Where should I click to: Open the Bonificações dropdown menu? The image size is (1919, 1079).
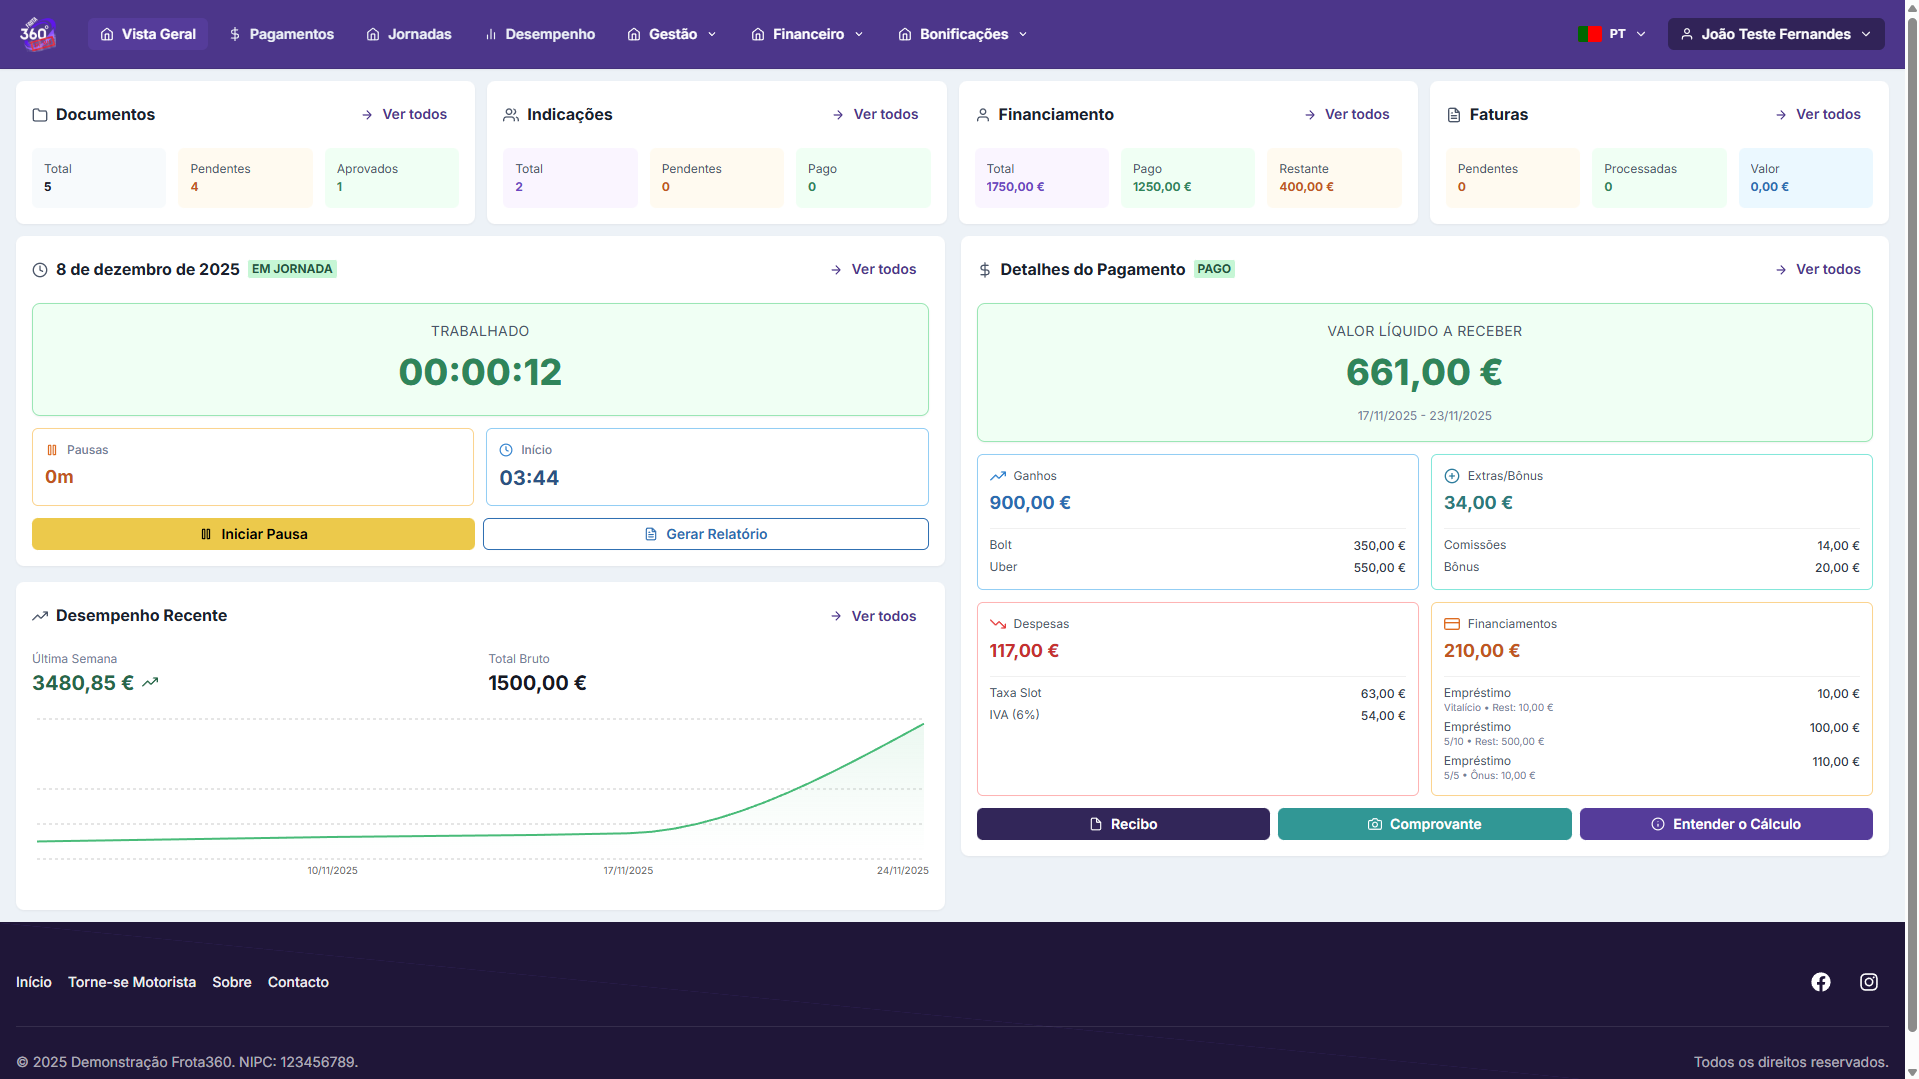(x=963, y=34)
